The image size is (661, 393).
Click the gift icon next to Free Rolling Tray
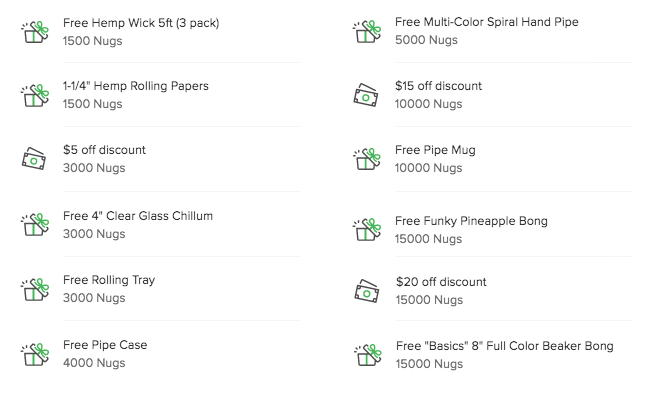coord(35,289)
